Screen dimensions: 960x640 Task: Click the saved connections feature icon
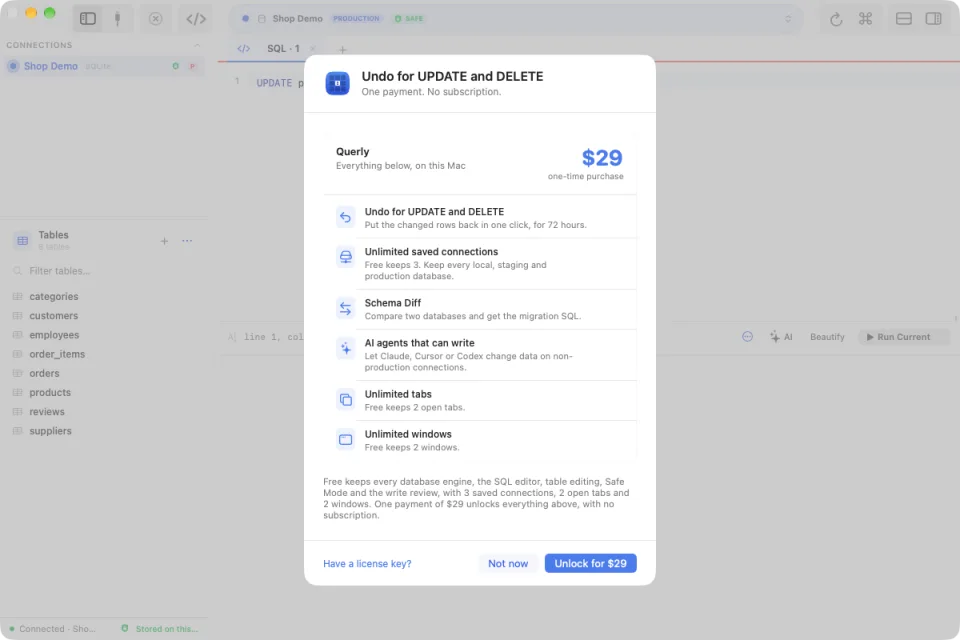pyautogui.click(x=345, y=257)
